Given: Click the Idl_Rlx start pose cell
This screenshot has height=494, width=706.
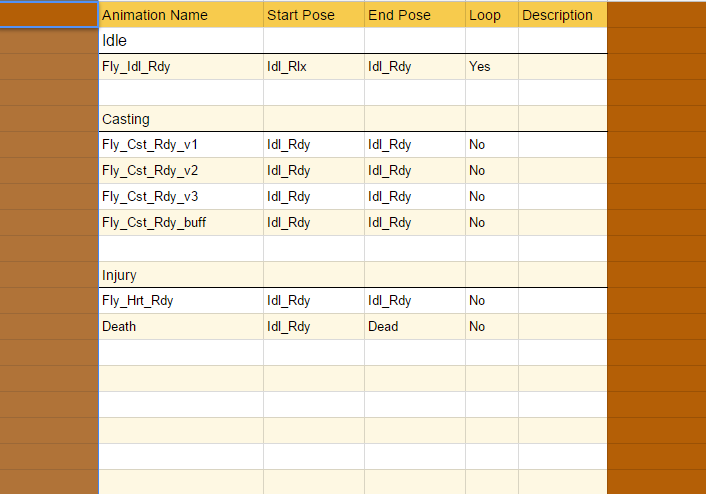Looking at the screenshot, I should pyautogui.click(x=314, y=67).
